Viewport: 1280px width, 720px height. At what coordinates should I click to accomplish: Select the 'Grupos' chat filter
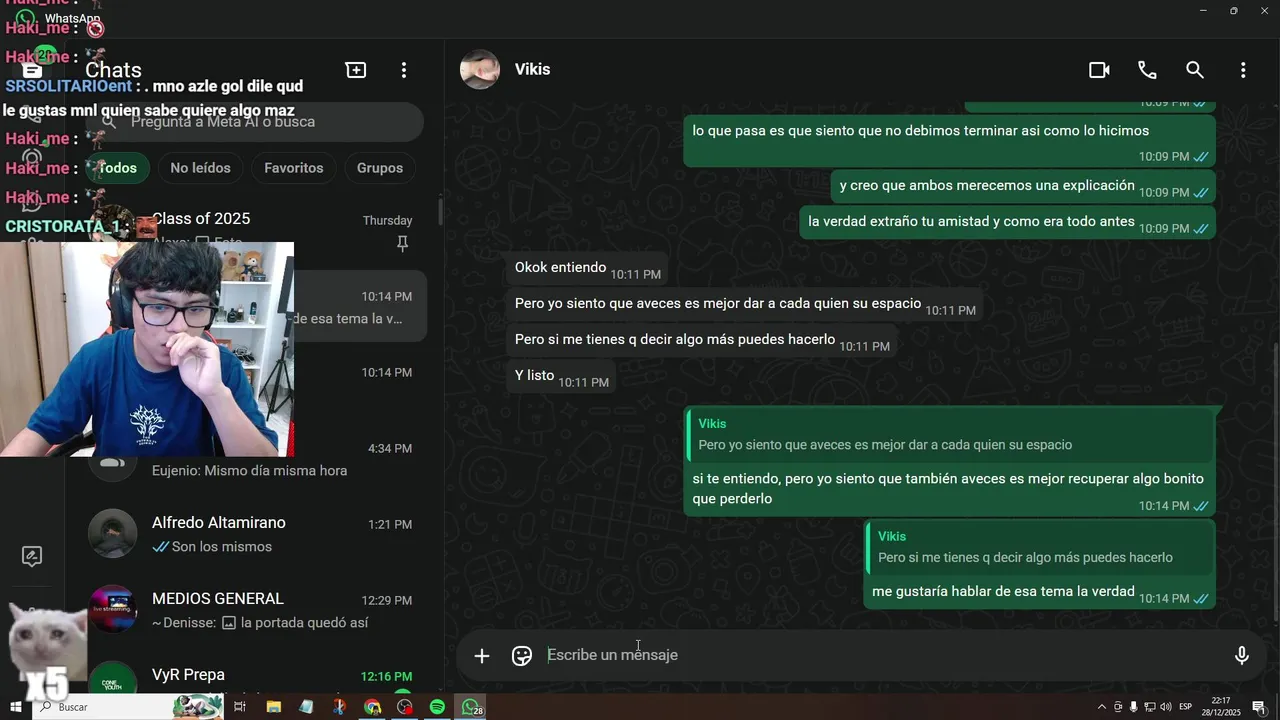click(x=380, y=168)
